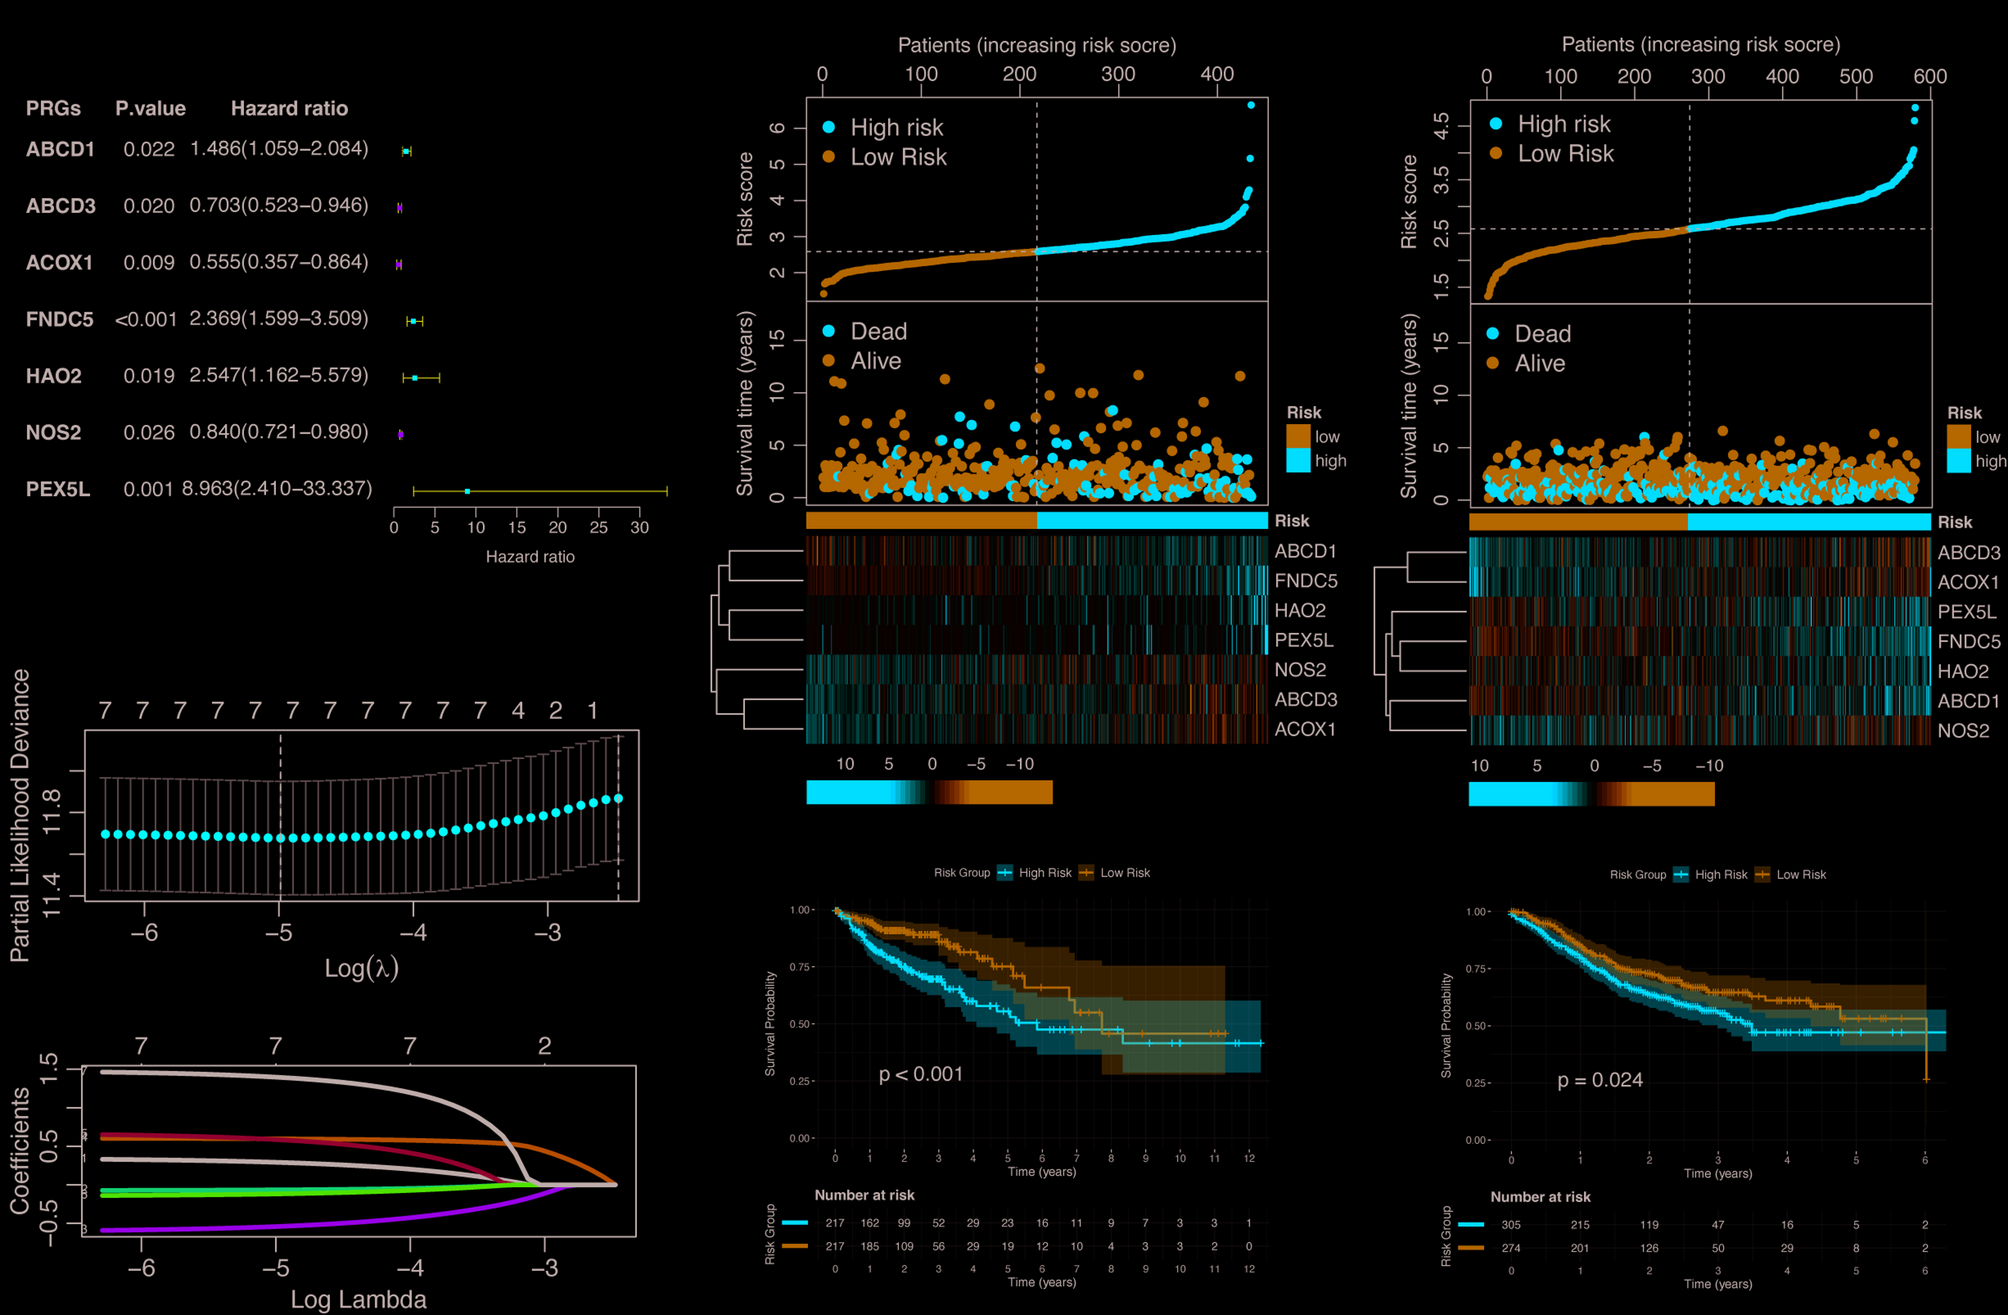Click the ABCD1 label in hazard ratio table

[60, 149]
